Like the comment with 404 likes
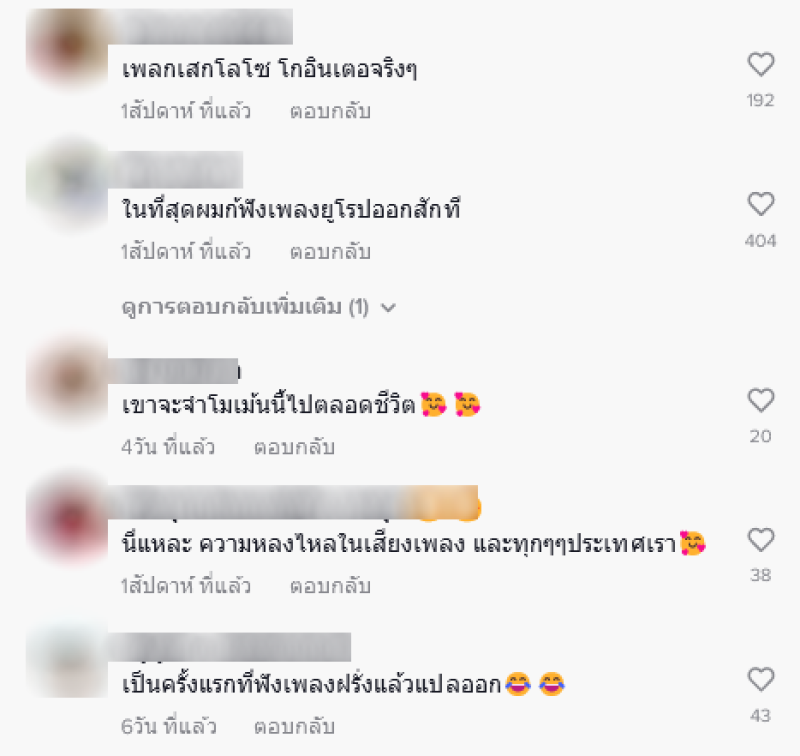This screenshot has width=800, height=756. click(761, 205)
